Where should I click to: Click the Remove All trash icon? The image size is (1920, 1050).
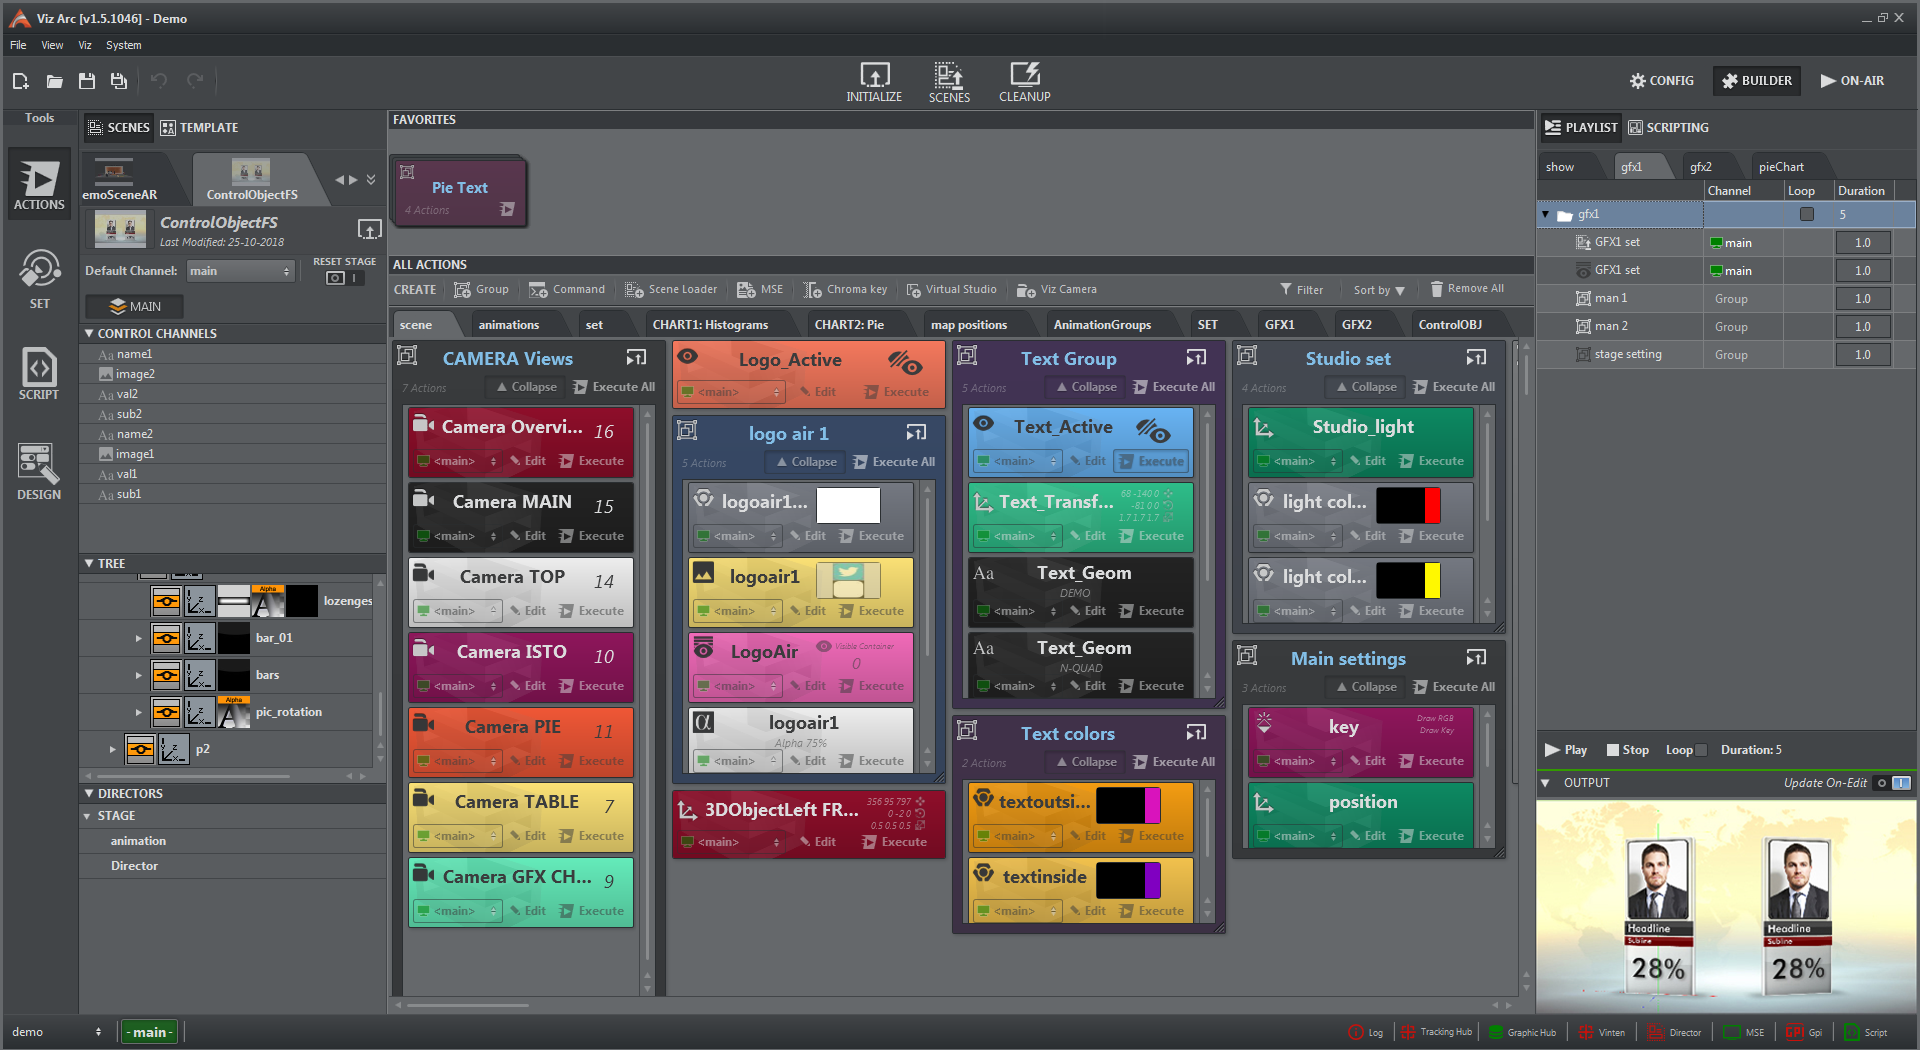pyautogui.click(x=1436, y=289)
